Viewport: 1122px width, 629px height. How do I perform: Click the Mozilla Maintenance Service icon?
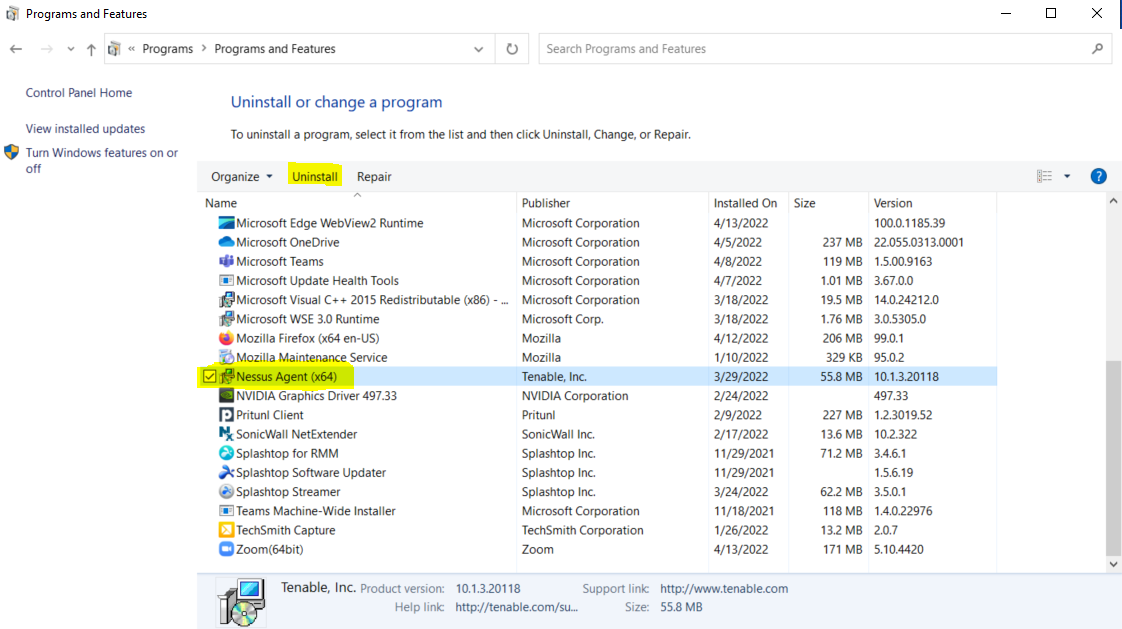226,357
